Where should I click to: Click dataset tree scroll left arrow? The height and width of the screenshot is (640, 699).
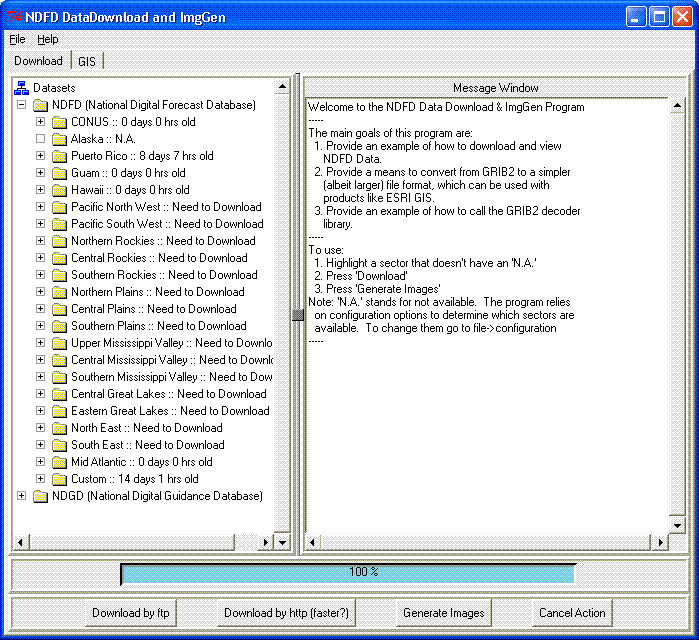20,542
